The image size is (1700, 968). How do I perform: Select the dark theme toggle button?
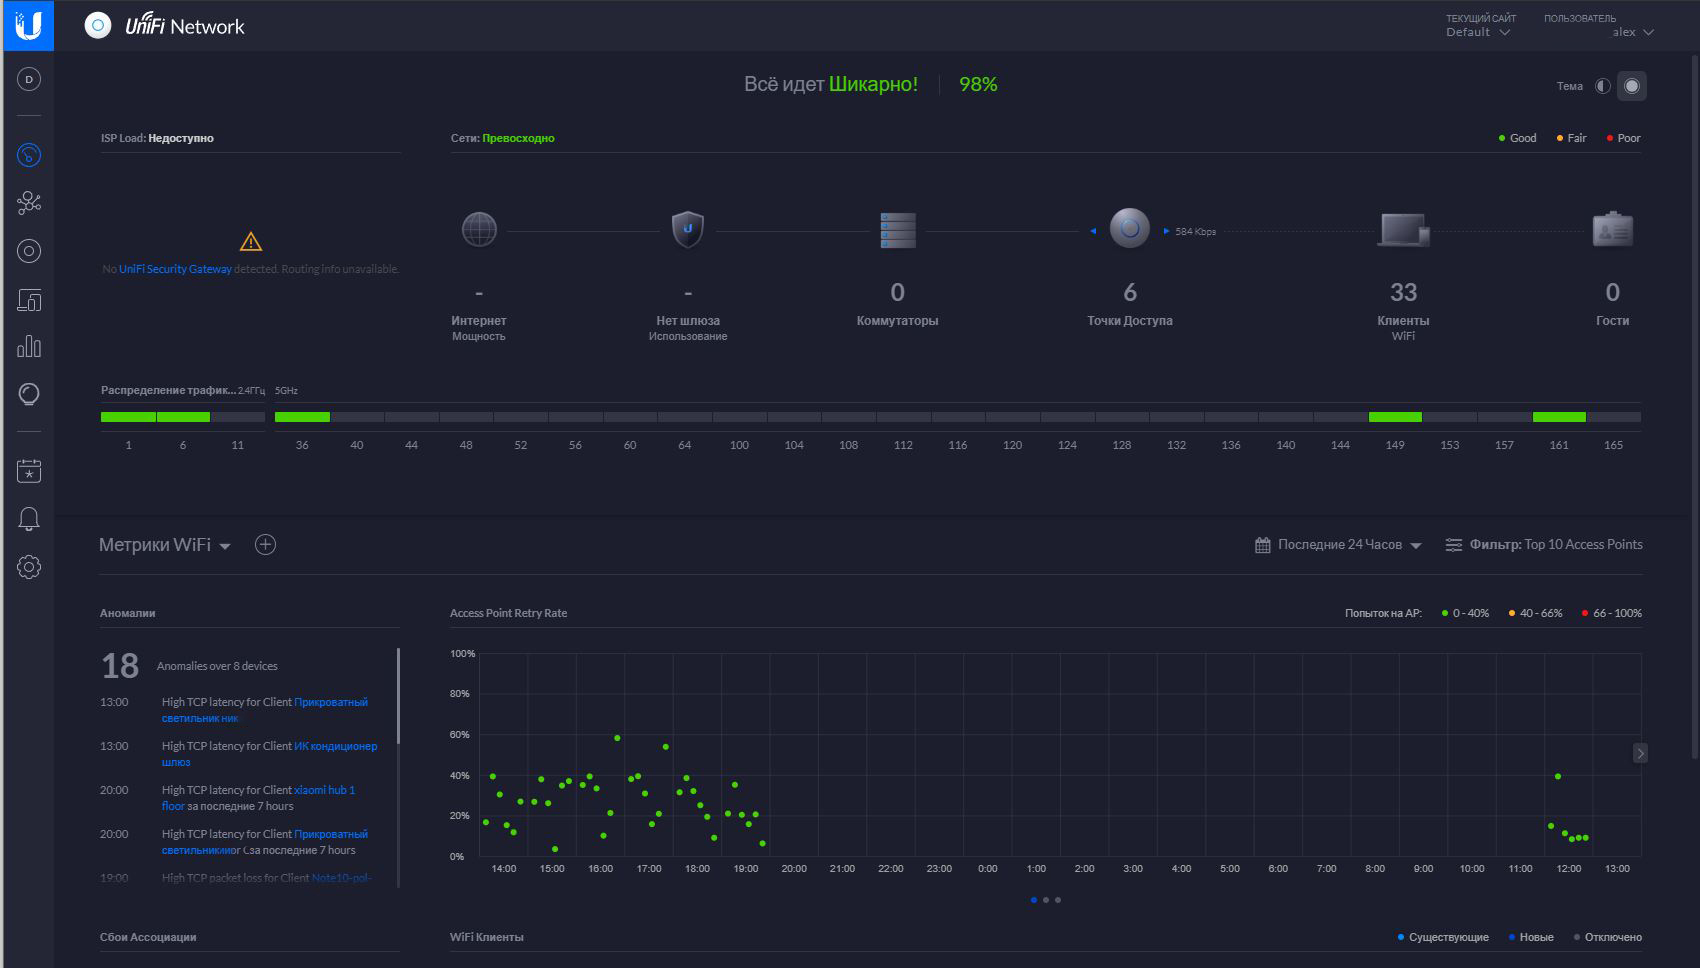point(1632,86)
